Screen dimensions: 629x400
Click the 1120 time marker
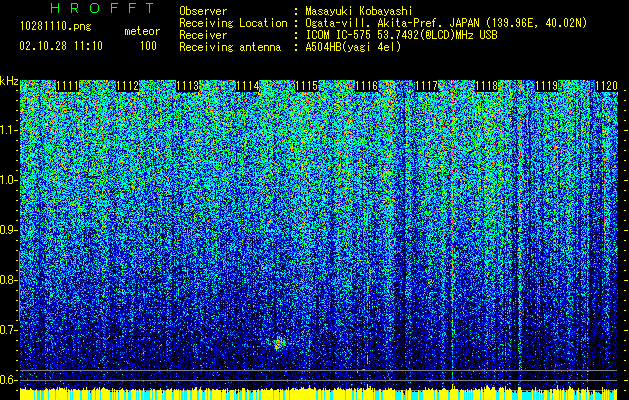coord(606,86)
